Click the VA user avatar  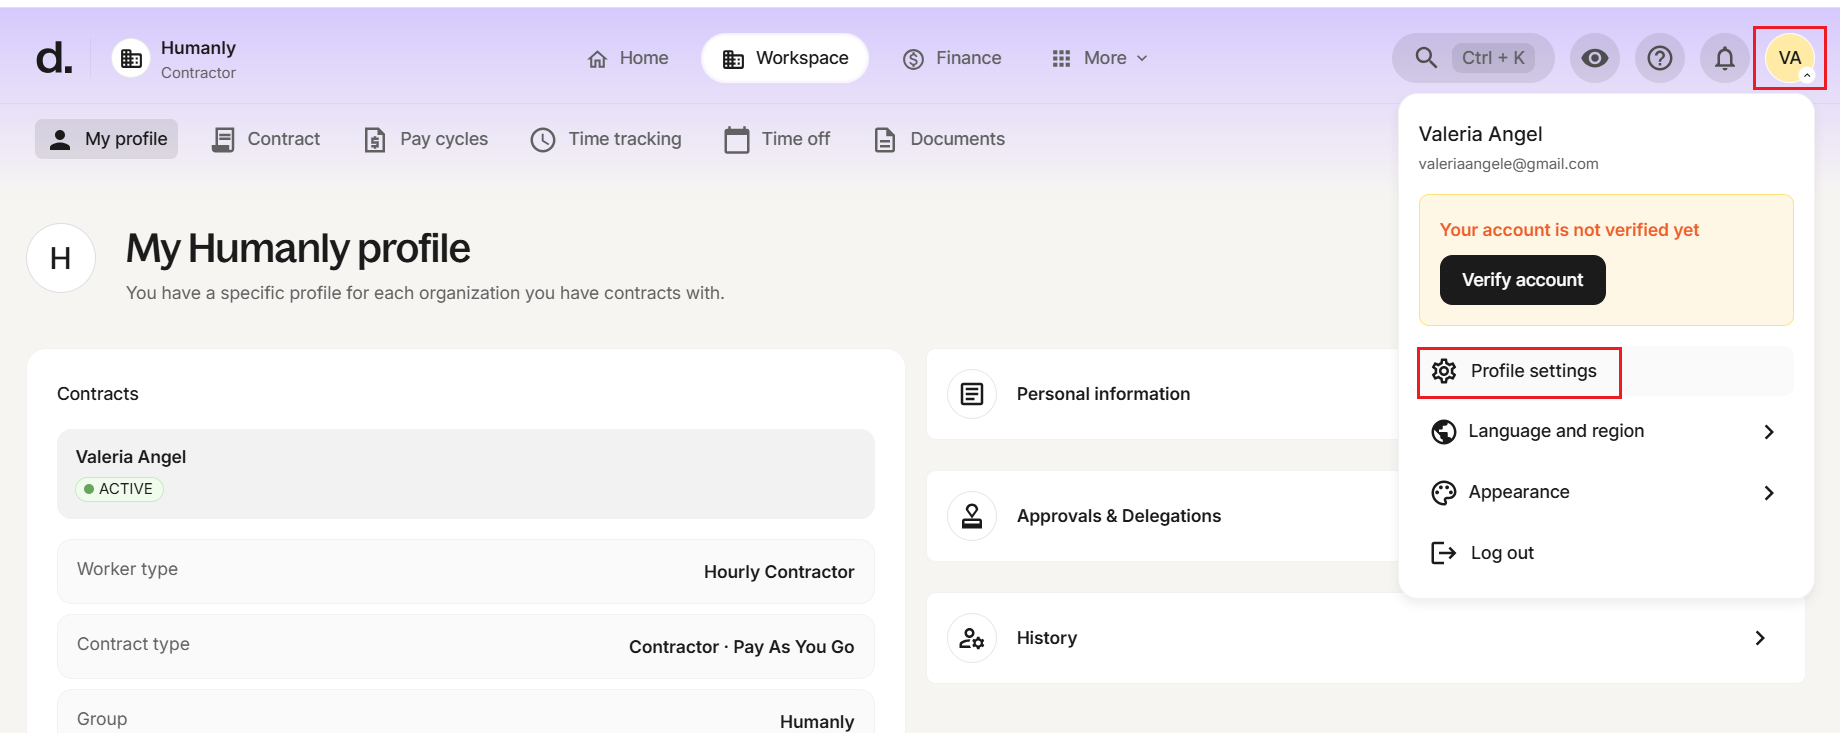click(x=1789, y=58)
